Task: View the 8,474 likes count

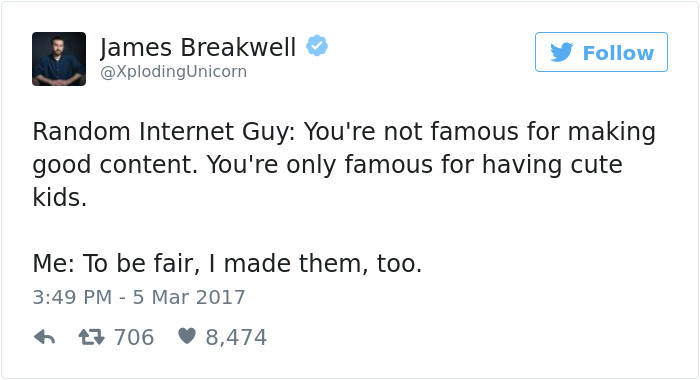Action: (236, 337)
